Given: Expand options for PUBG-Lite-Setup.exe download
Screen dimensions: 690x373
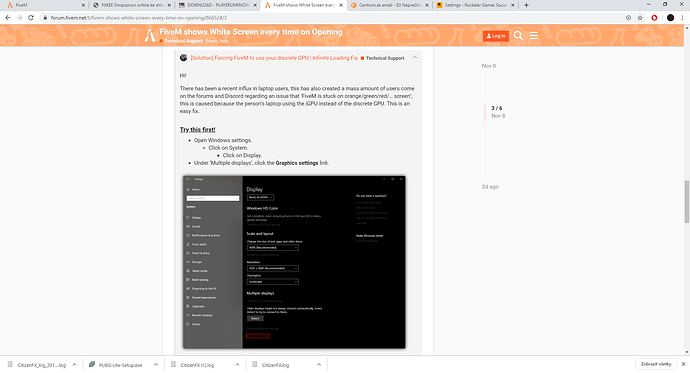Looking at the screenshot, I should point(156,365).
